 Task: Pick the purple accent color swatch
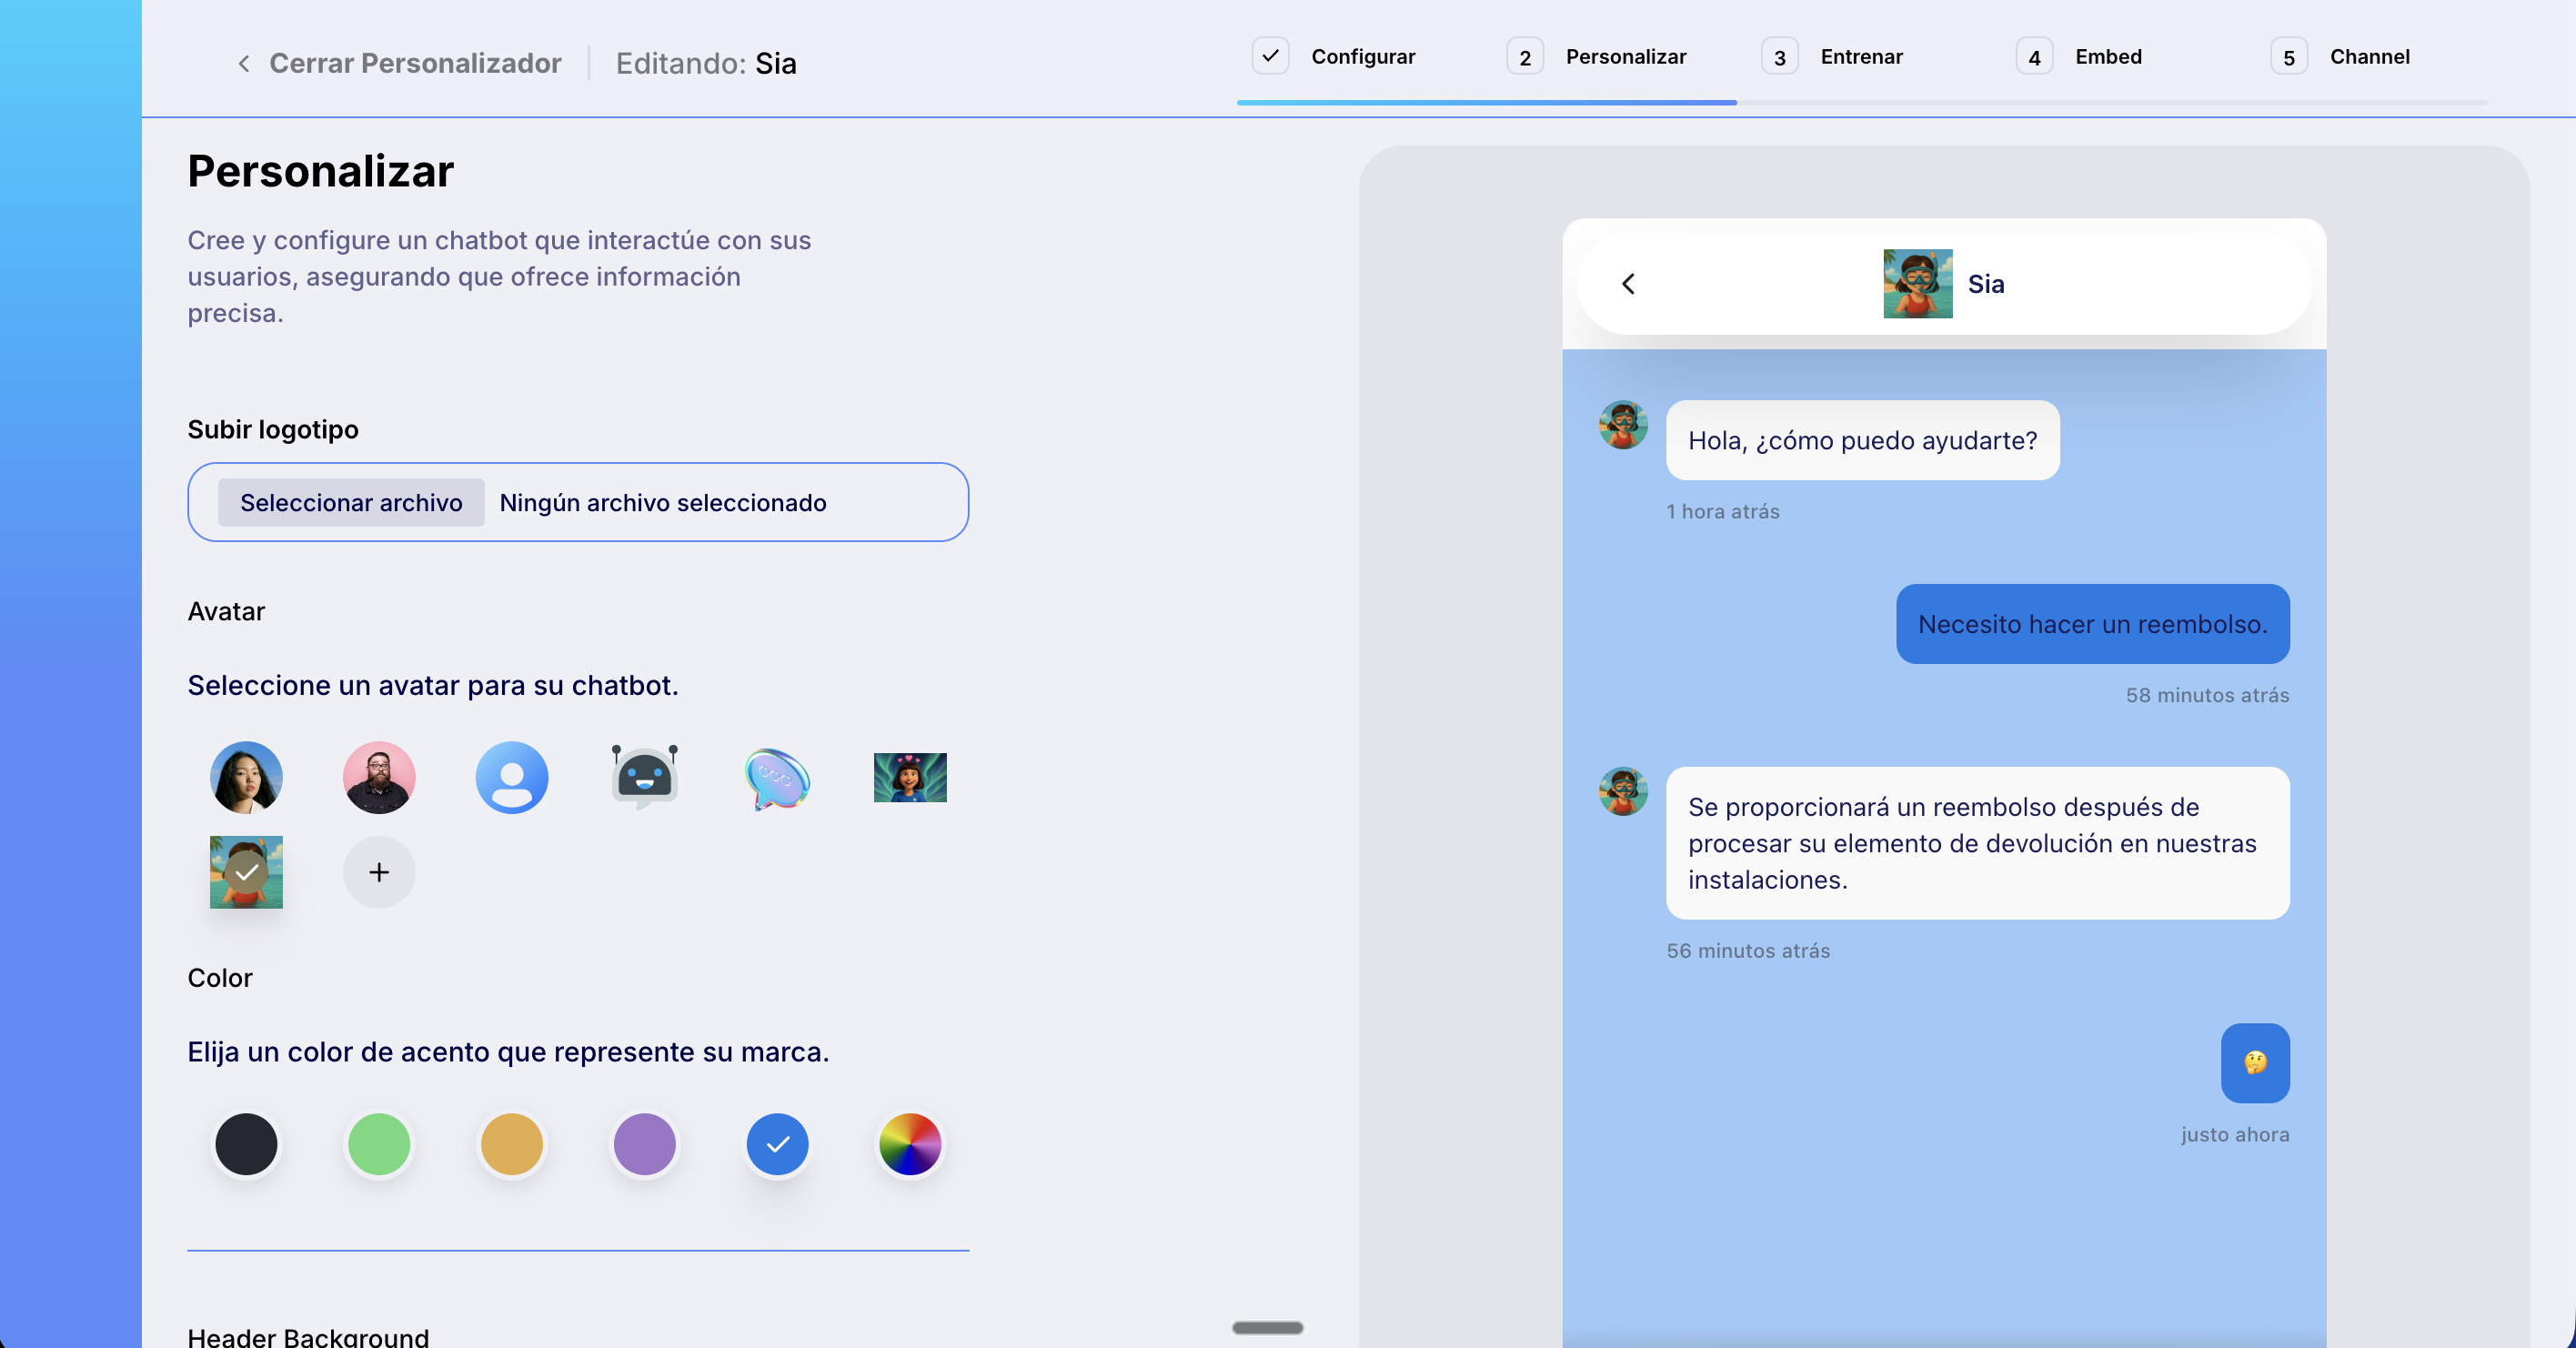(644, 1143)
